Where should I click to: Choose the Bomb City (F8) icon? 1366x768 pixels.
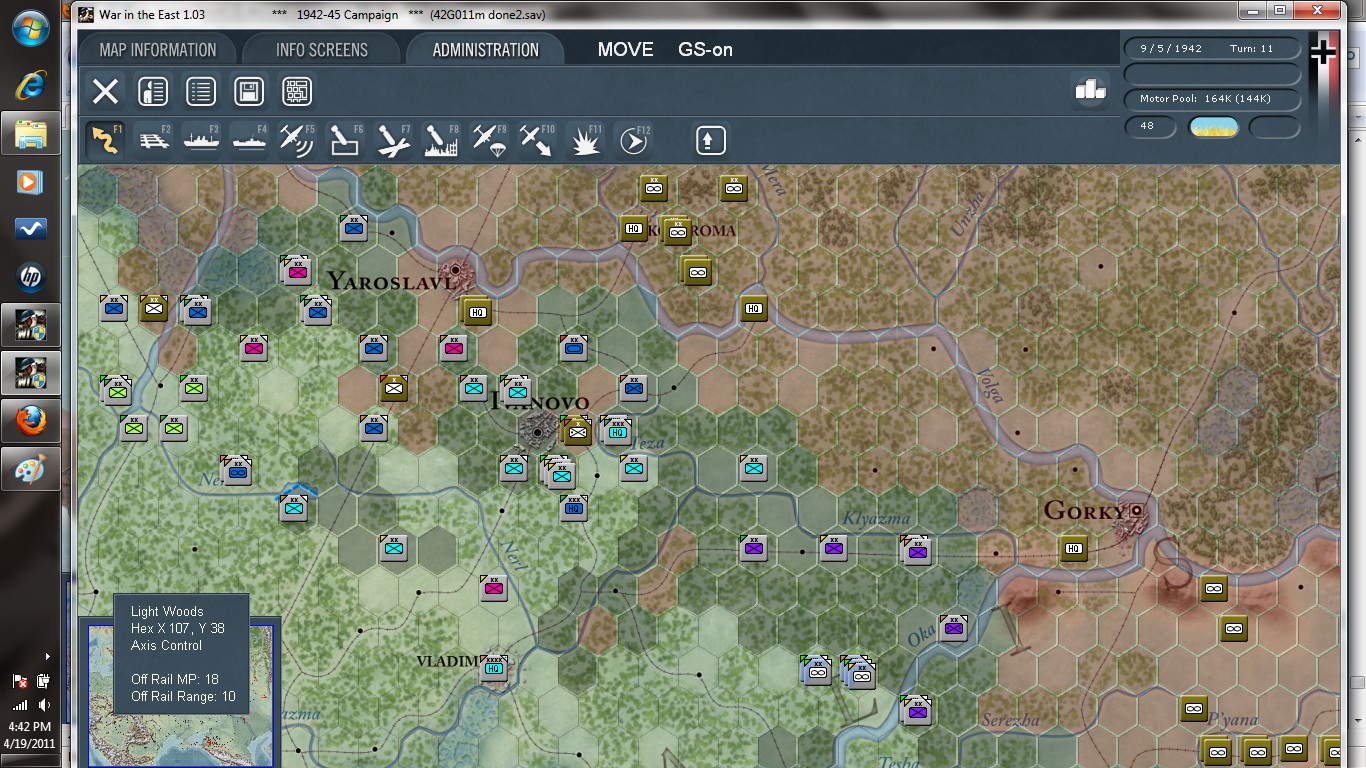tap(441, 140)
